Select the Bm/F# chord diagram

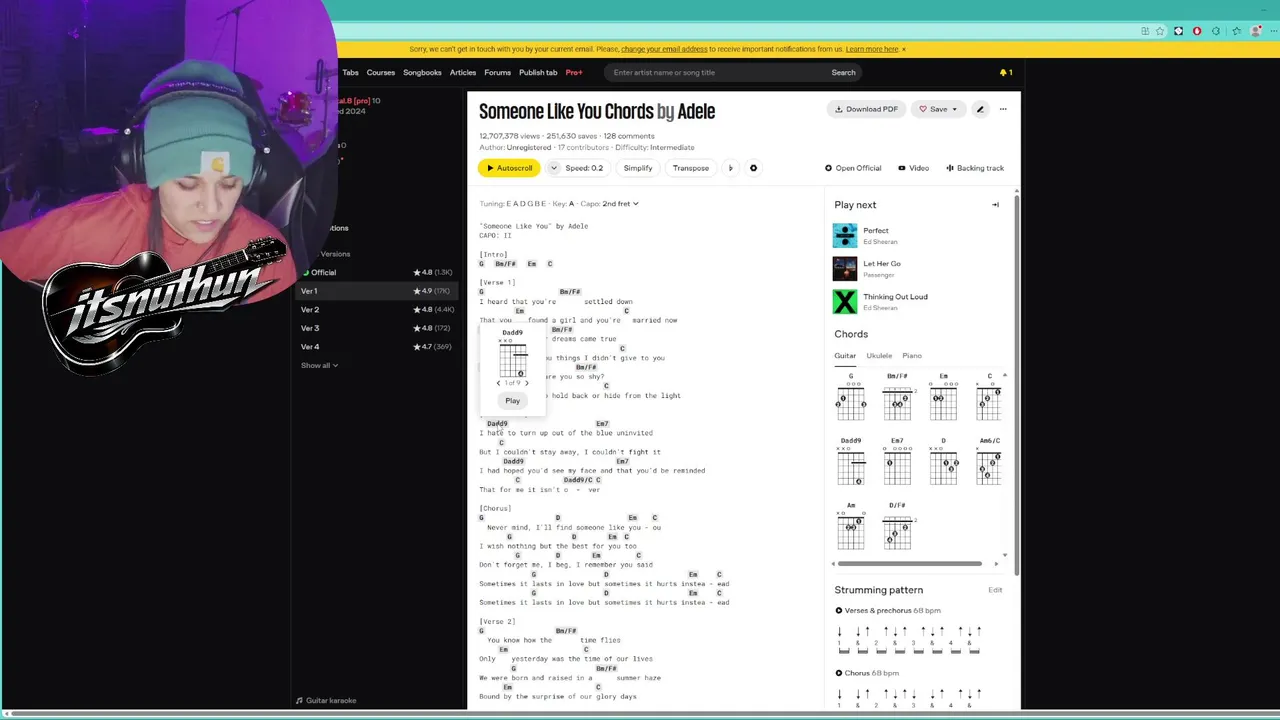point(897,397)
